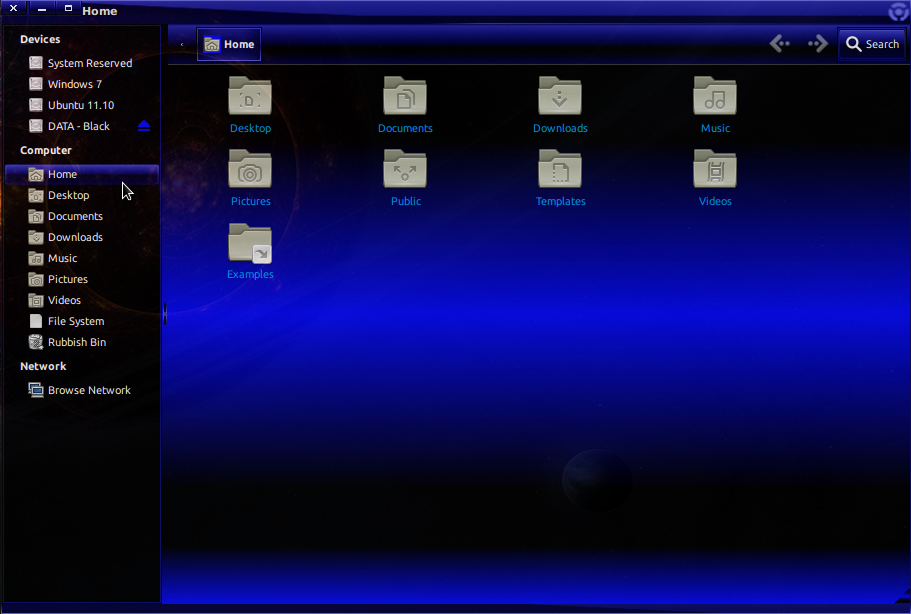
Task: Click the Search button
Action: pos(872,44)
